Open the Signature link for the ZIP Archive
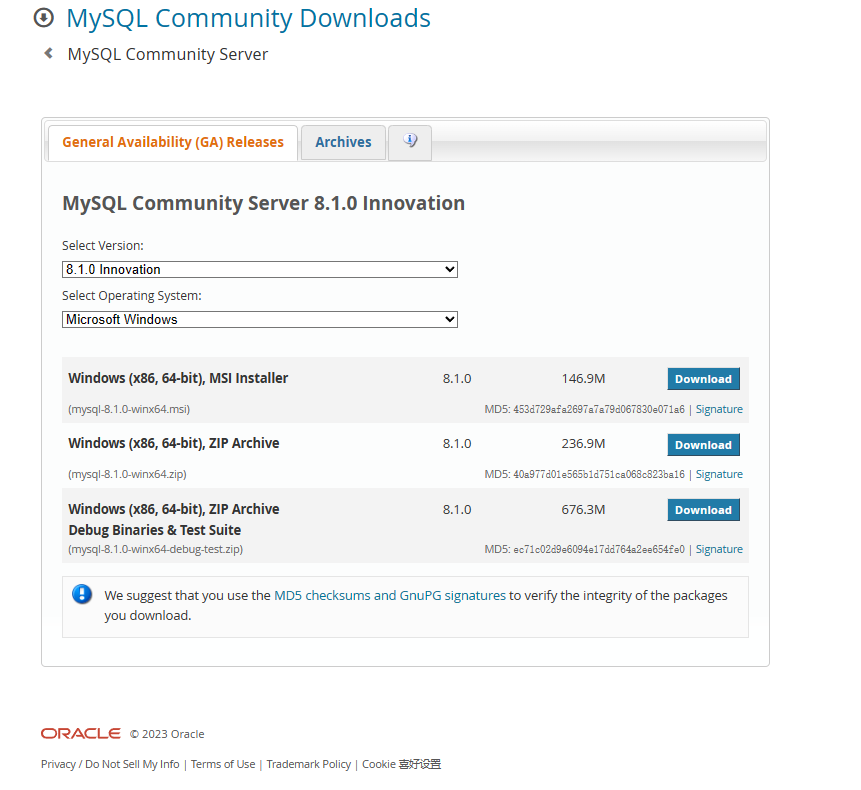Image resolution: width=861 pixels, height=790 pixels. point(719,473)
